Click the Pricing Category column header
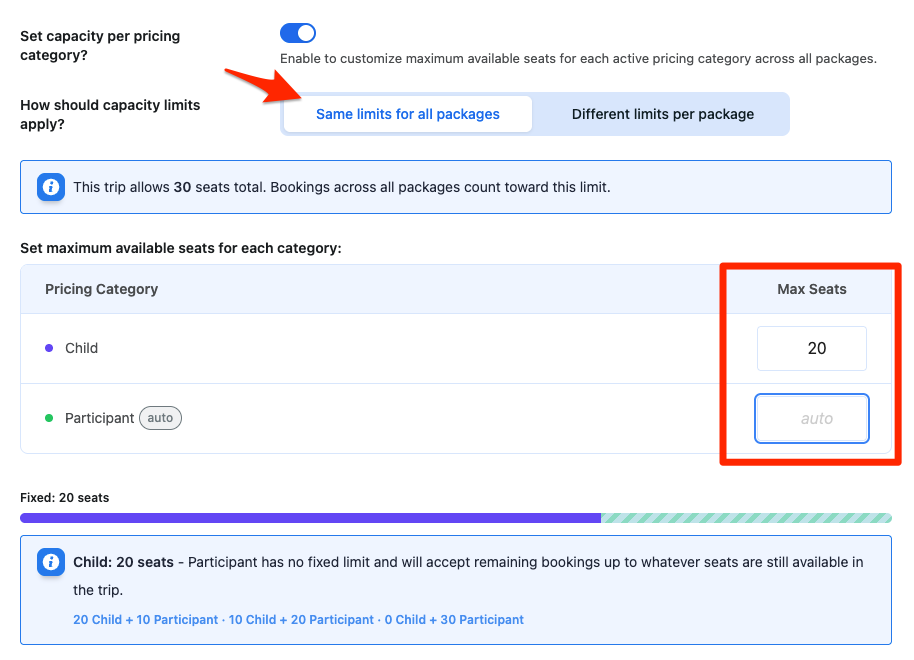 click(x=101, y=289)
